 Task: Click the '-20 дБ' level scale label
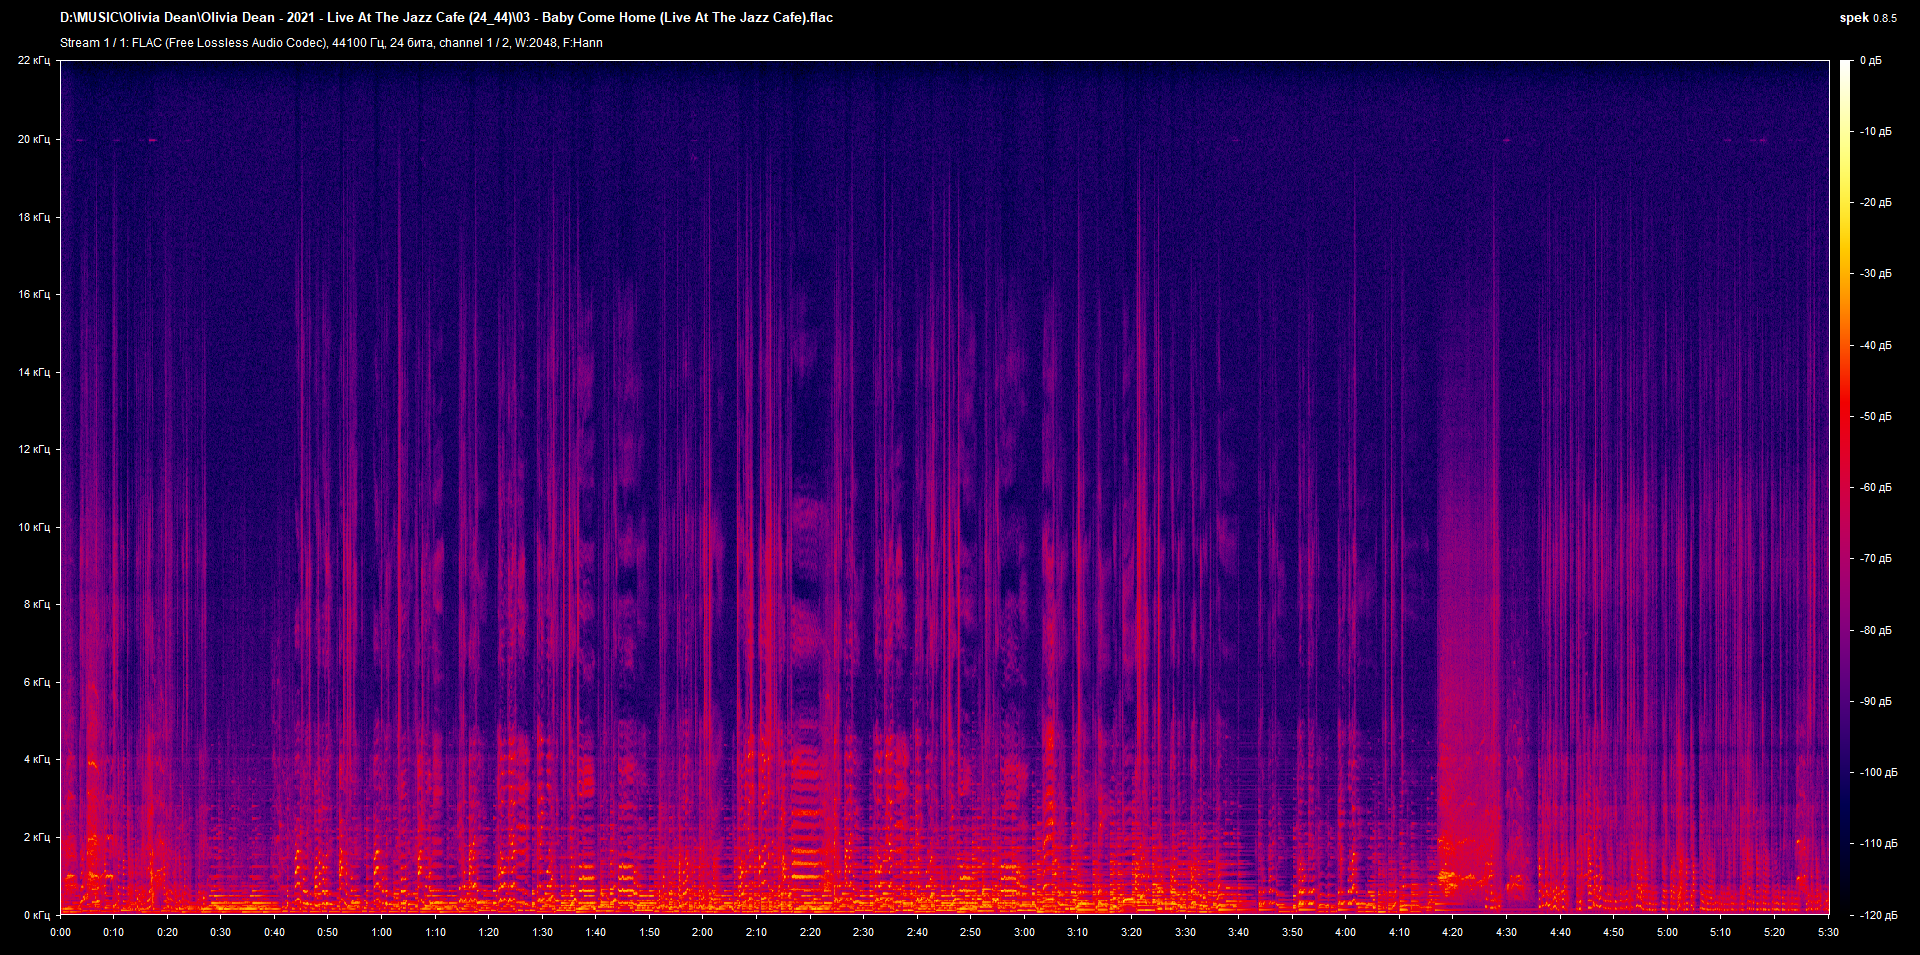tap(1876, 203)
